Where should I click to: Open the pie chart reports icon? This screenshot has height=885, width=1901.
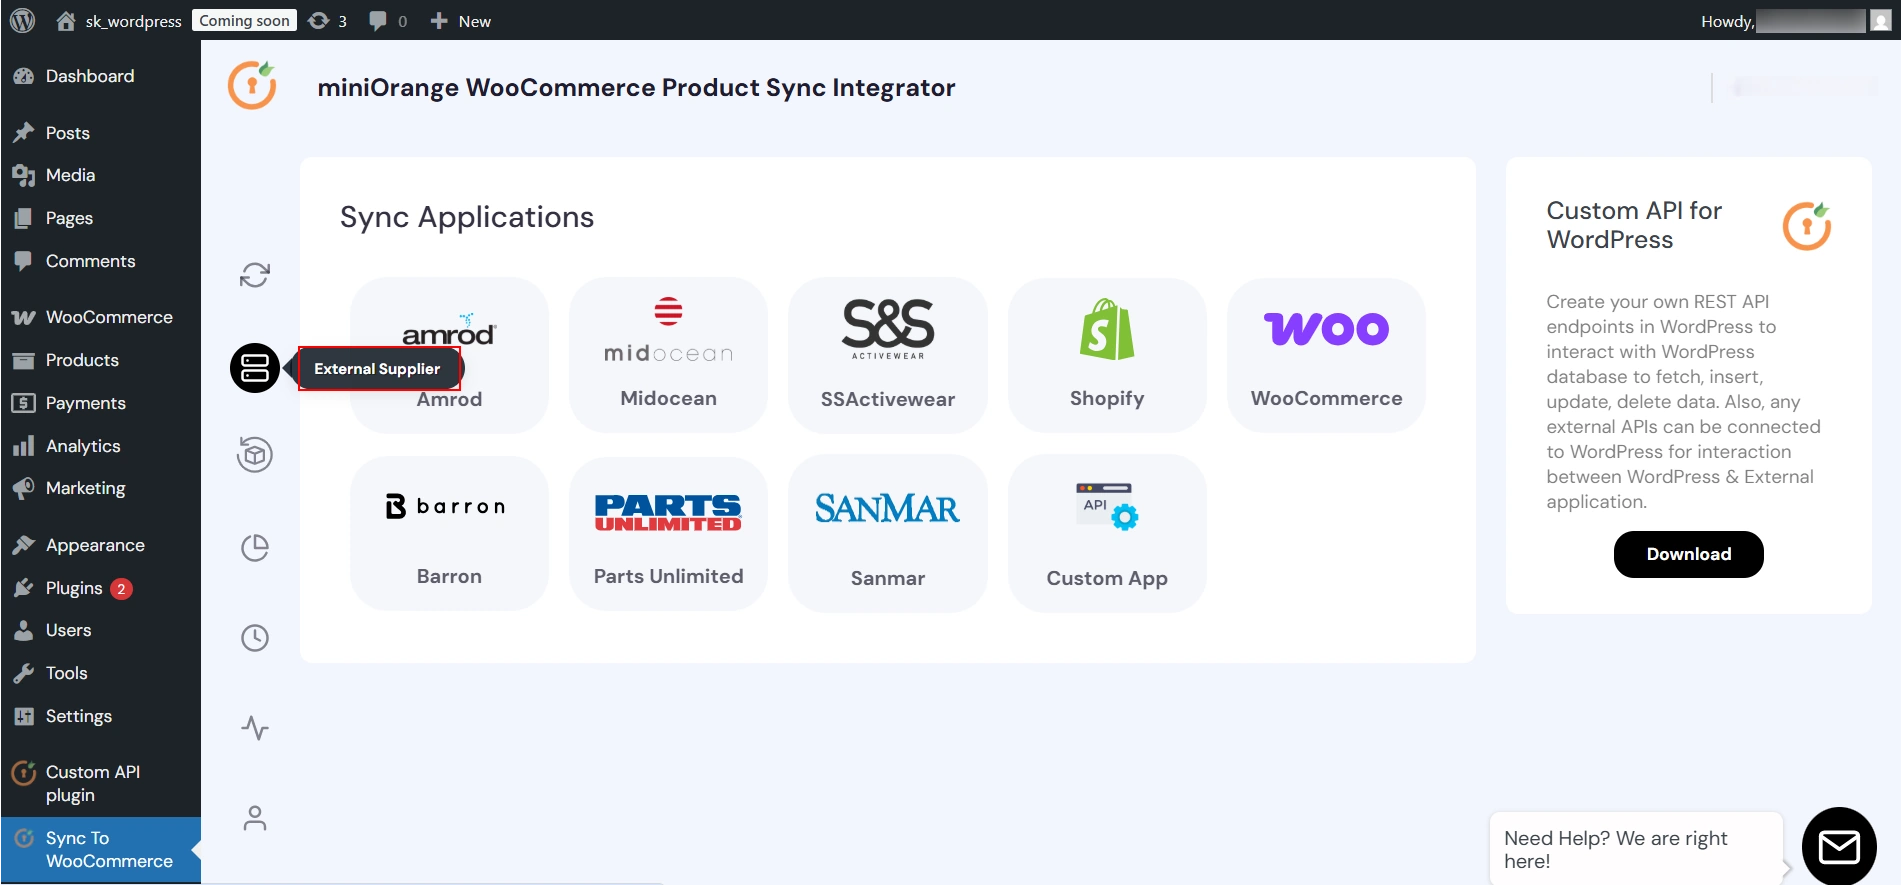click(255, 547)
